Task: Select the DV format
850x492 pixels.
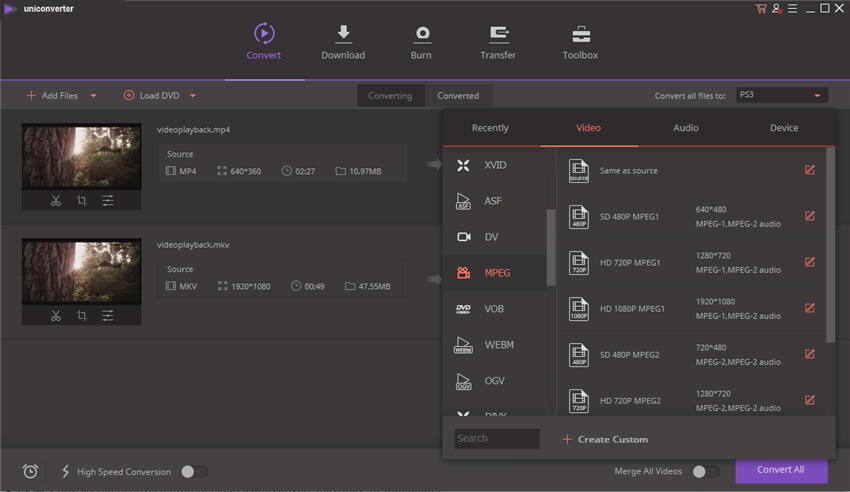Action: 494,237
